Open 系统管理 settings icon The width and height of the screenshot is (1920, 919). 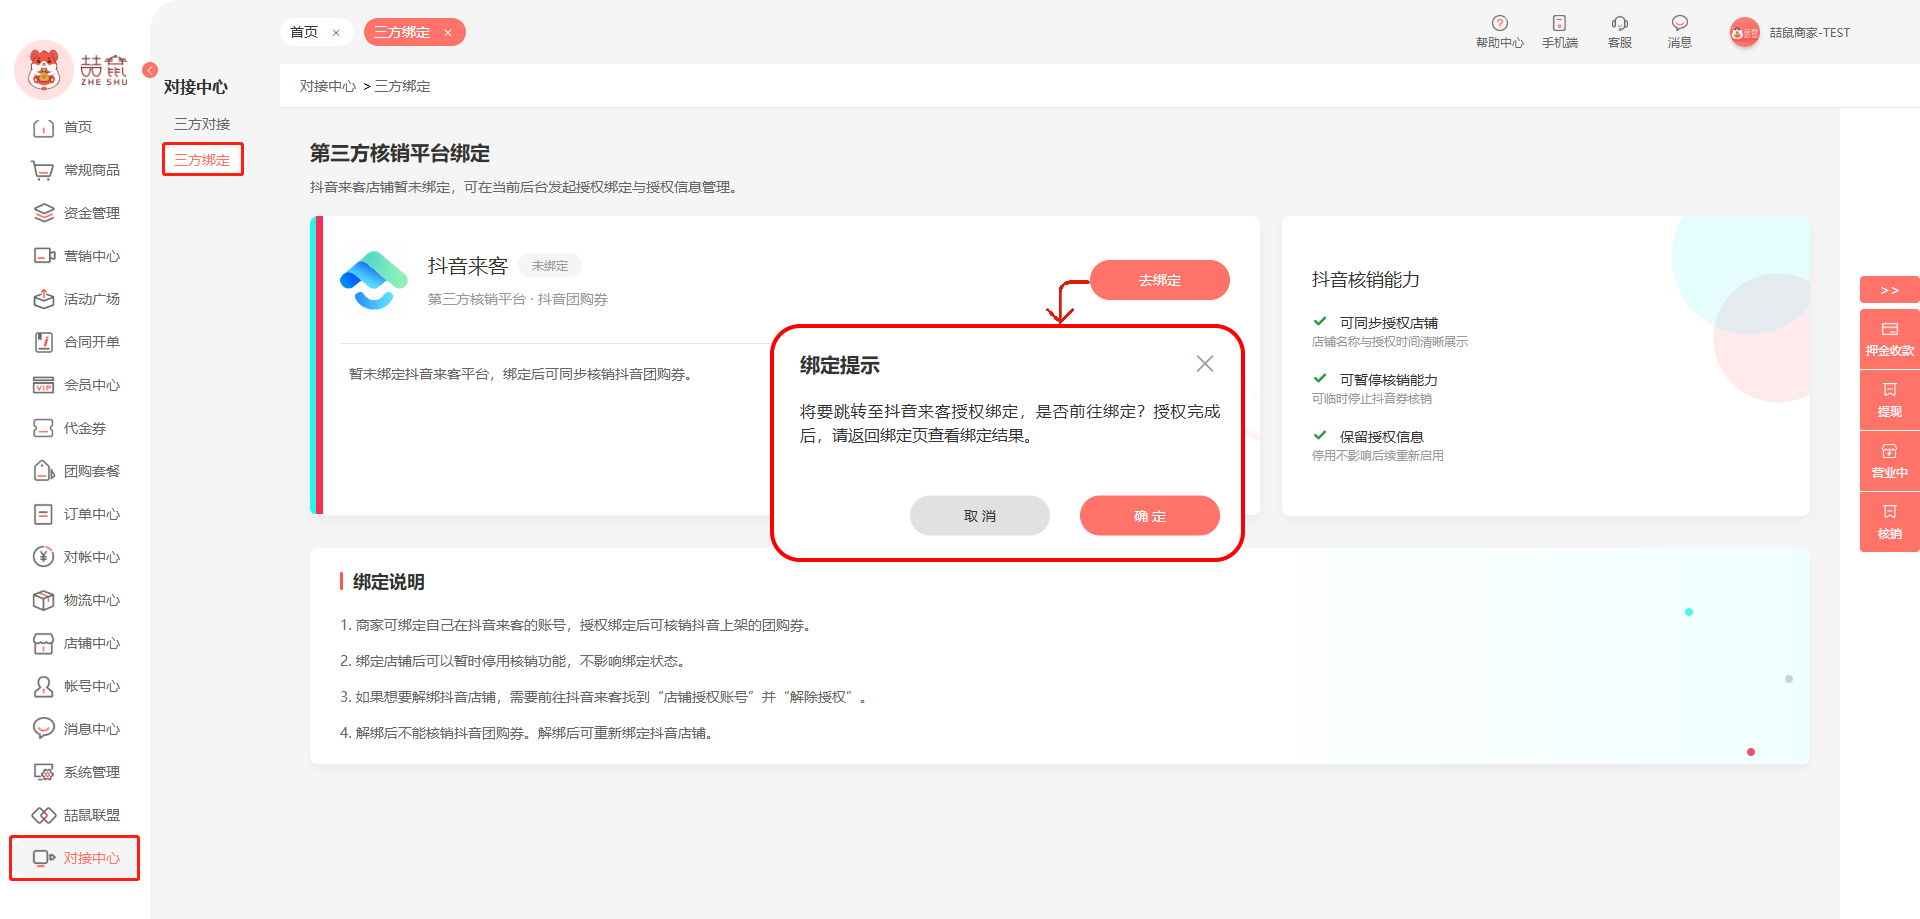43,773
